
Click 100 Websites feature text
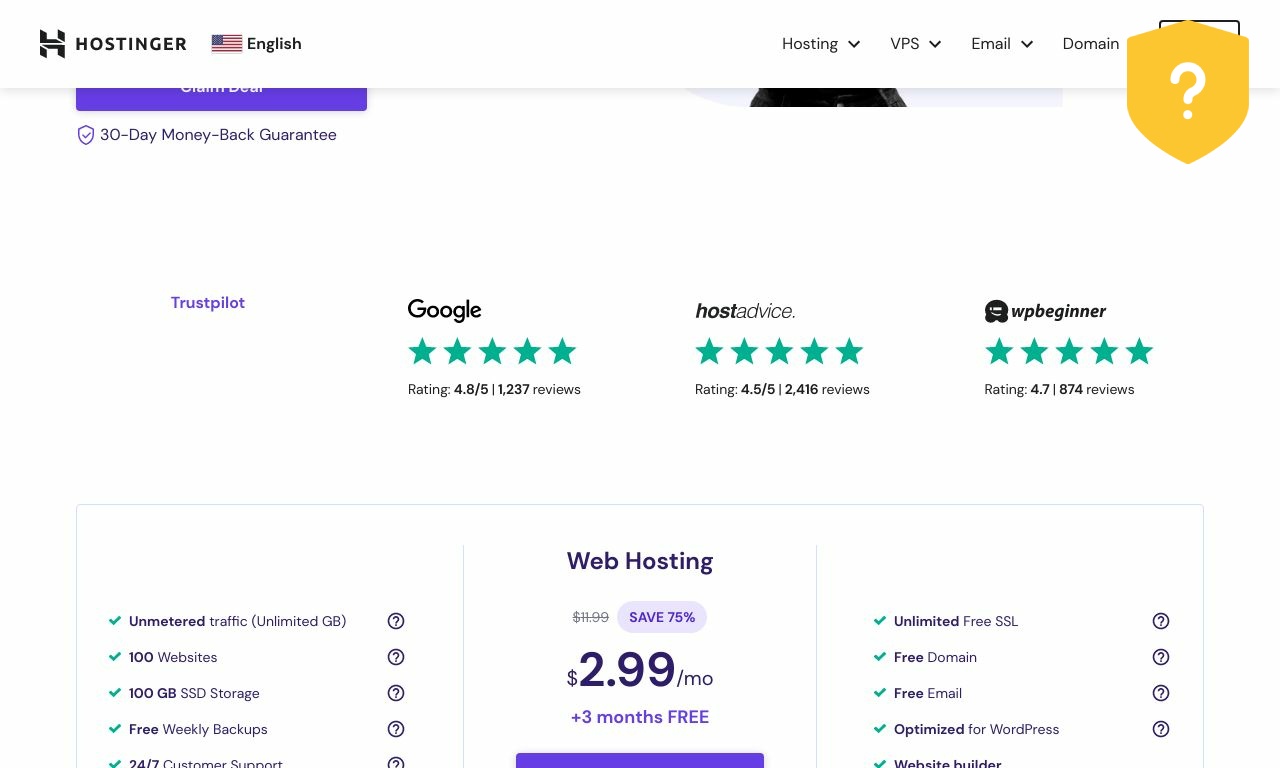tap(173, 657)
